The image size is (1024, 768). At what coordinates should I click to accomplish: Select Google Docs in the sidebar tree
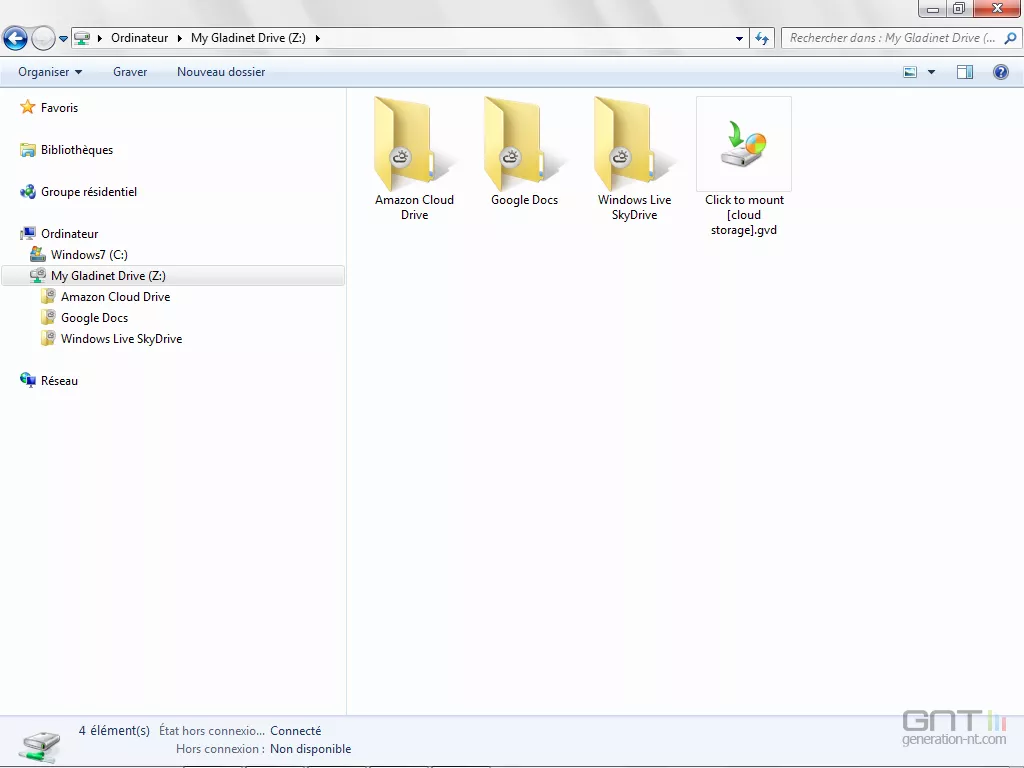click(x=94, y=318)
